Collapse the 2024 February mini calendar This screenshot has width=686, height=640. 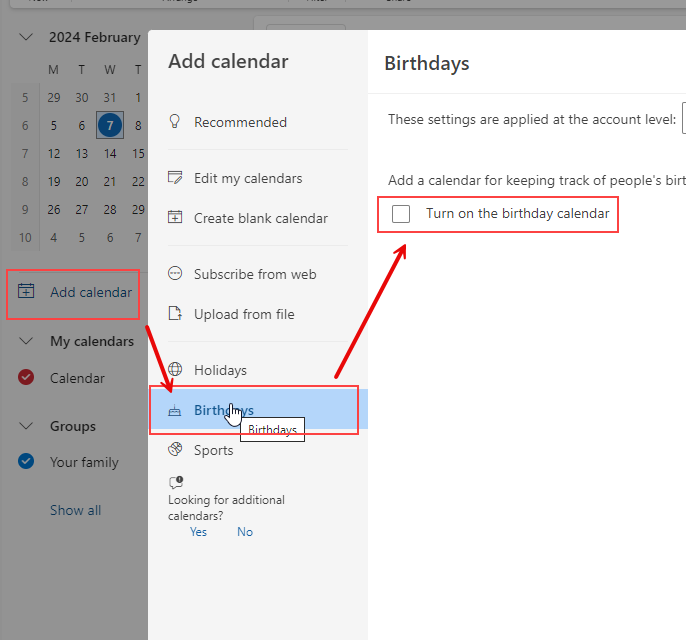pos(26,37)
